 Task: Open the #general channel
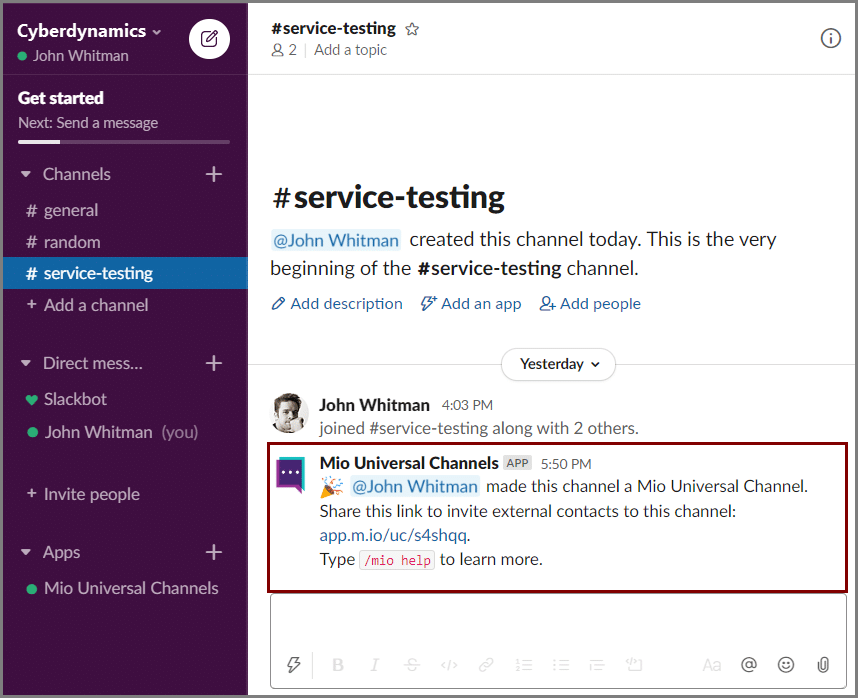click(x=125, y=210)
